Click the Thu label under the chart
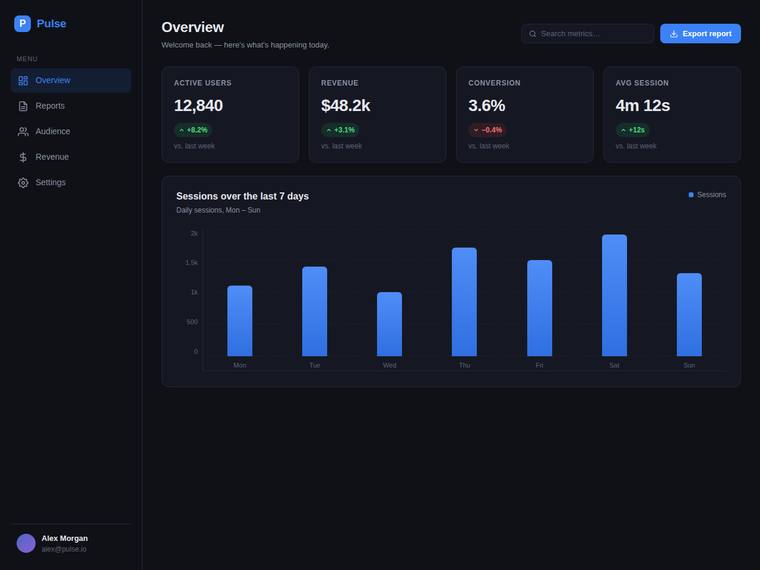This screenshot has width=760, height=570. coord(464,365)
